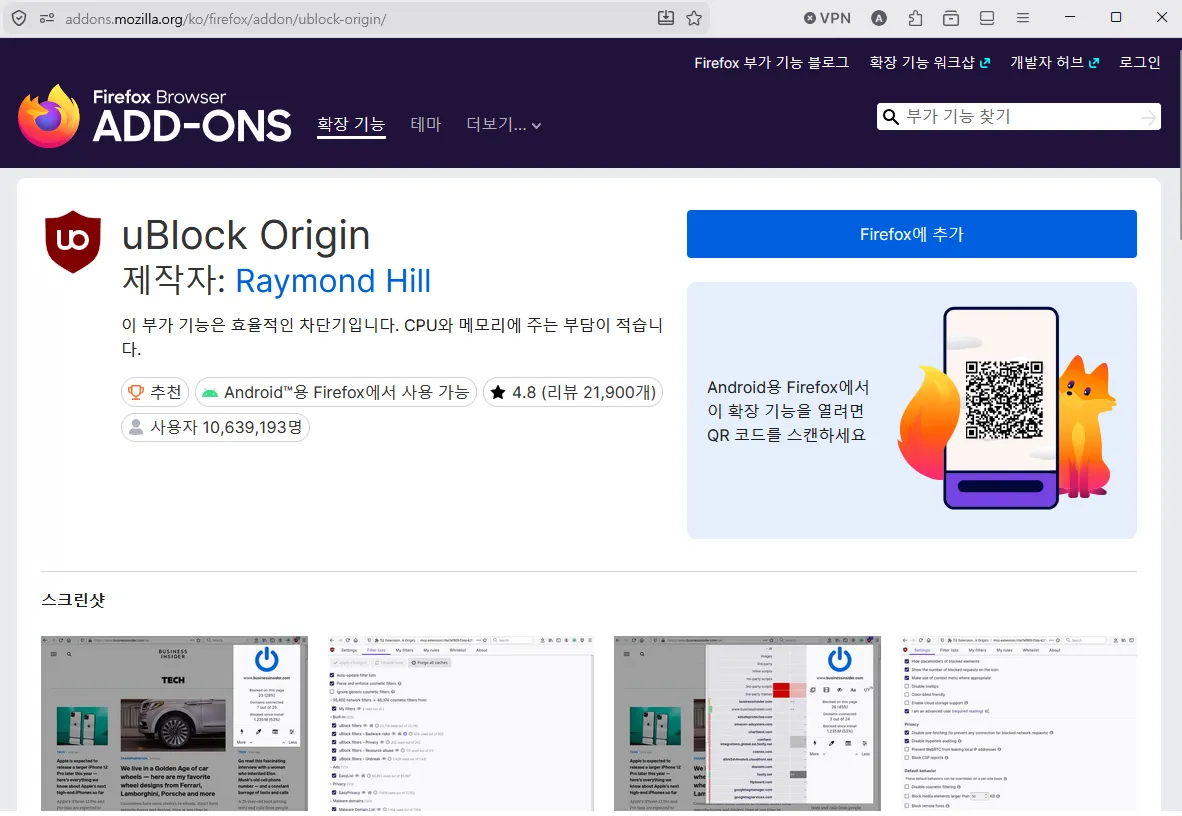This screenshot has height=816, width=1182.
Task: Open third screenshot with red request matrix
Action: [747, 723]
